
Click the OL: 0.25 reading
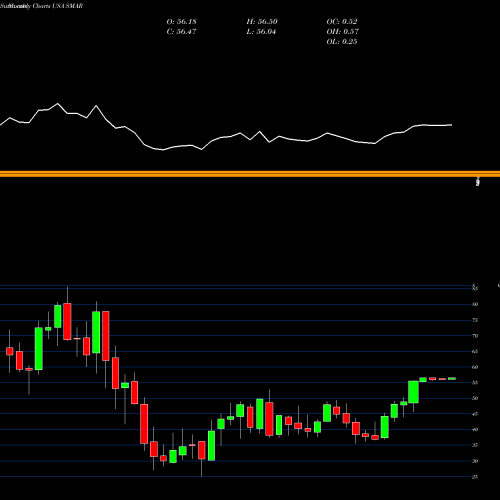342,42
